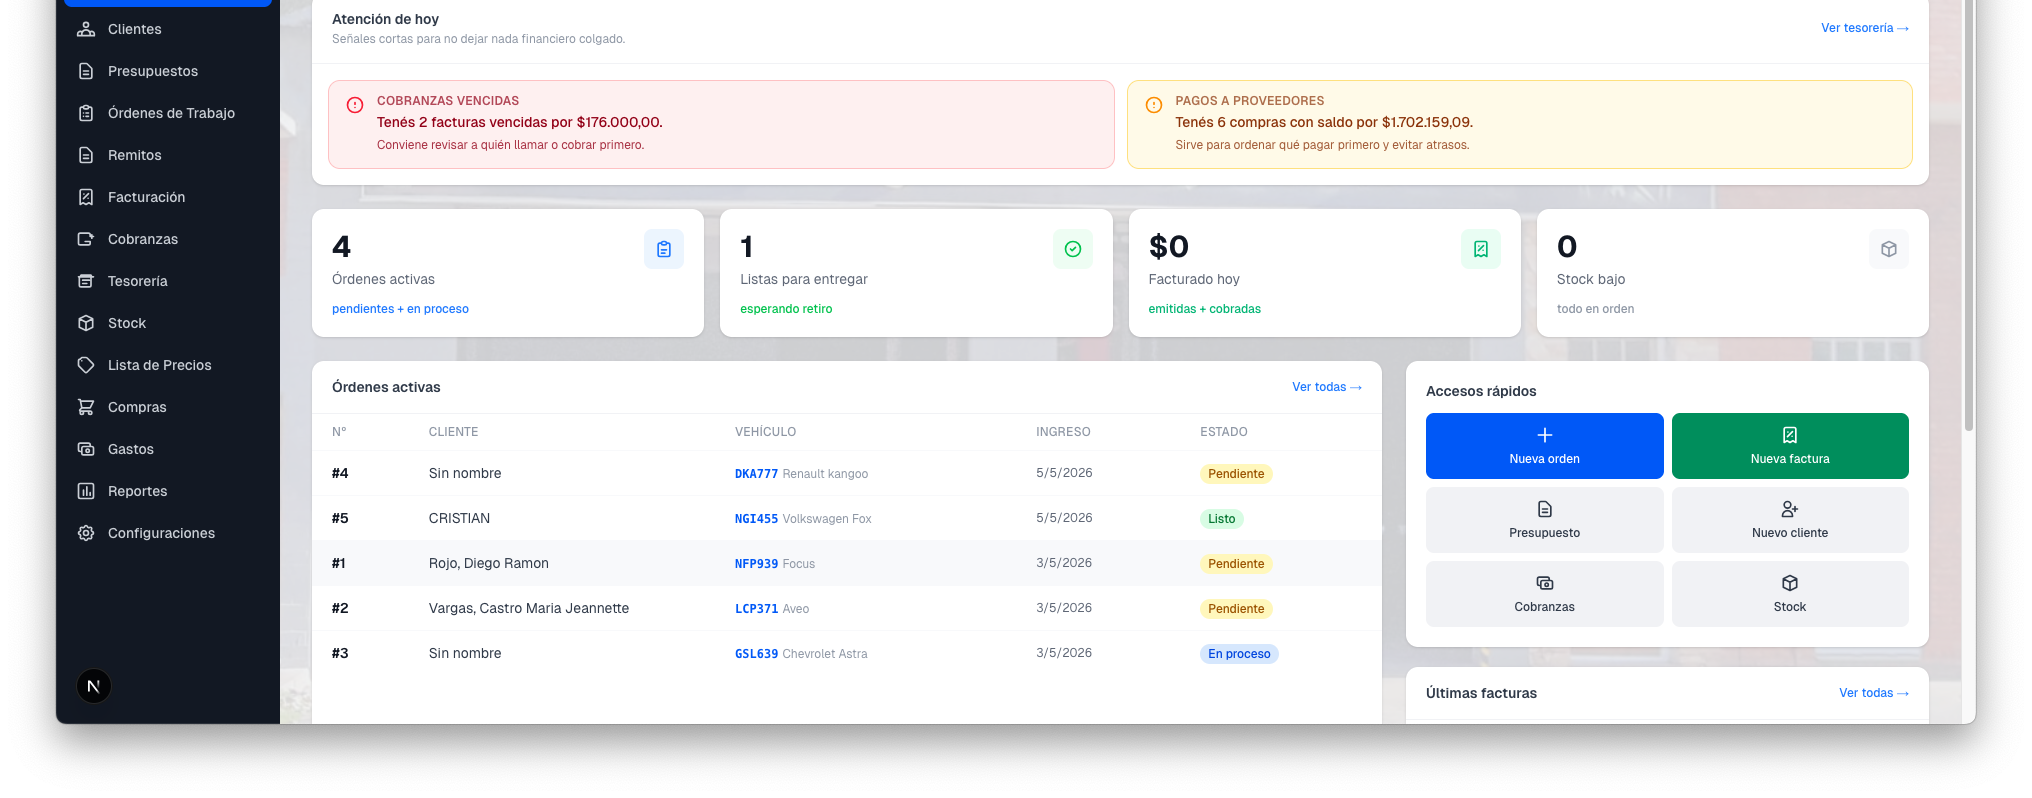The height and width of the screenshot is (798, 2032).
Task: Click the plus icon in Nueva orden button
Action: pyautogui.click(x=1545, y=435)
